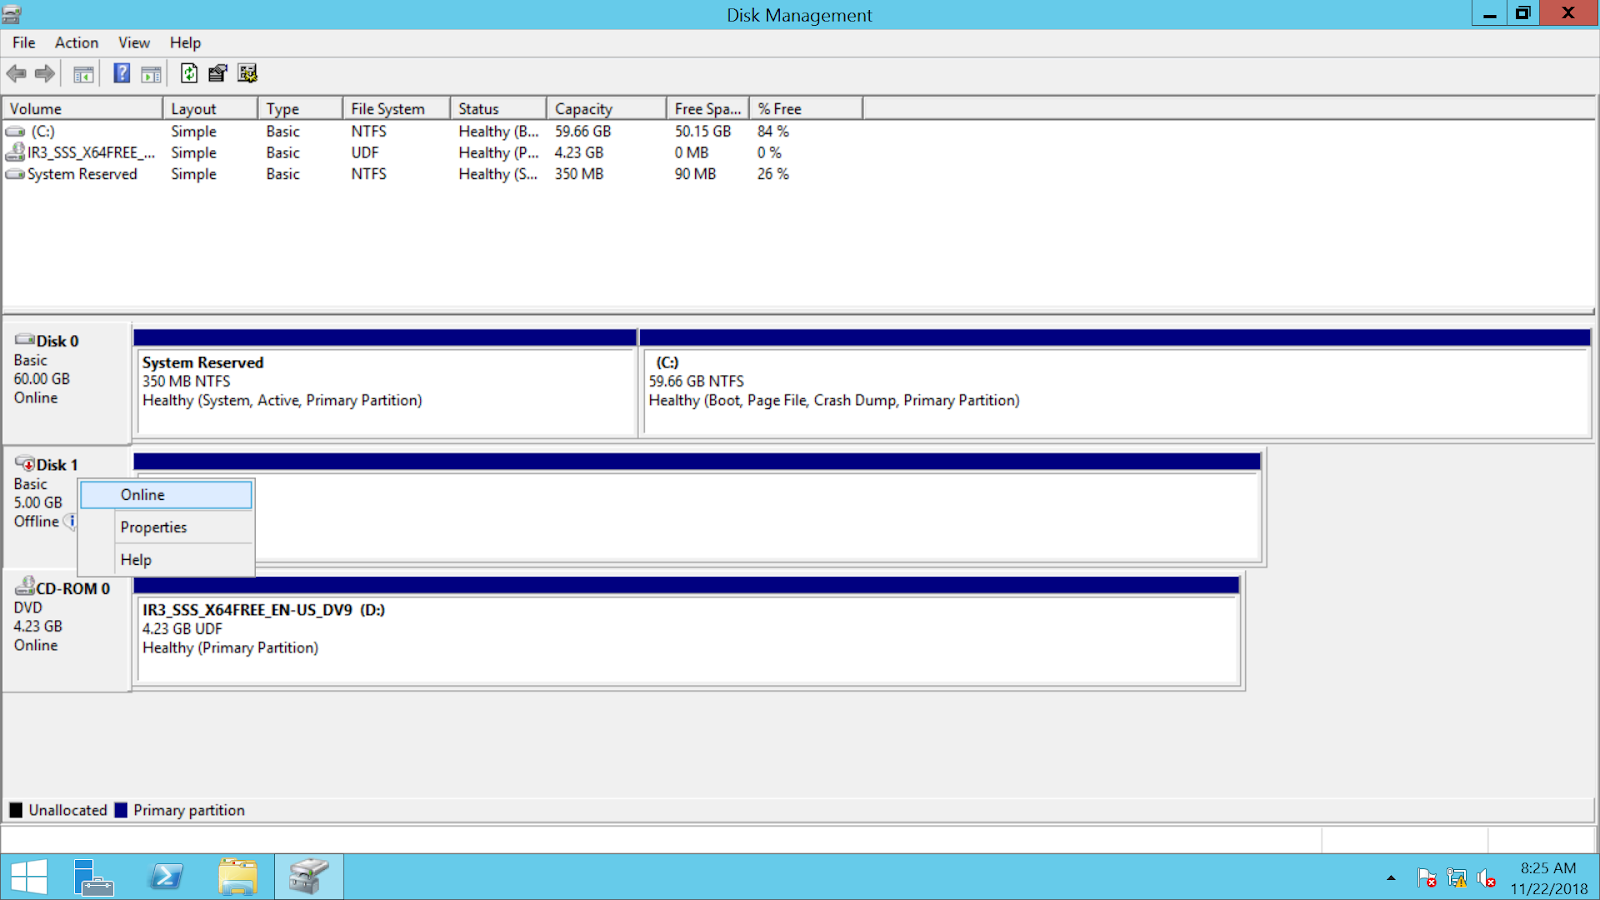Click the Server Manager flag notification icon
The width and height of the screenshot is (1600, 900).
(x=1427, y=878)
